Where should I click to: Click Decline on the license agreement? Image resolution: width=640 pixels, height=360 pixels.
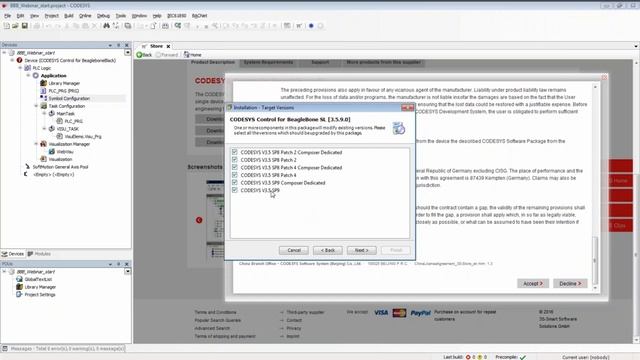point(570,283)
